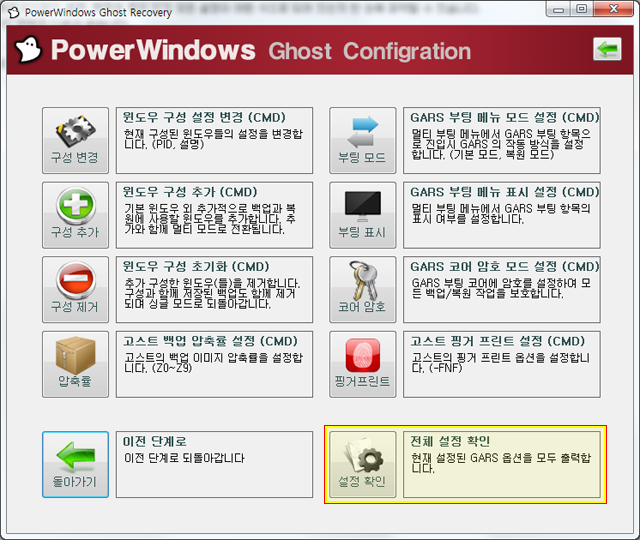
Task: Click 윈도우 구성 초기화 (CMD) description box
Action: [214, 289]
